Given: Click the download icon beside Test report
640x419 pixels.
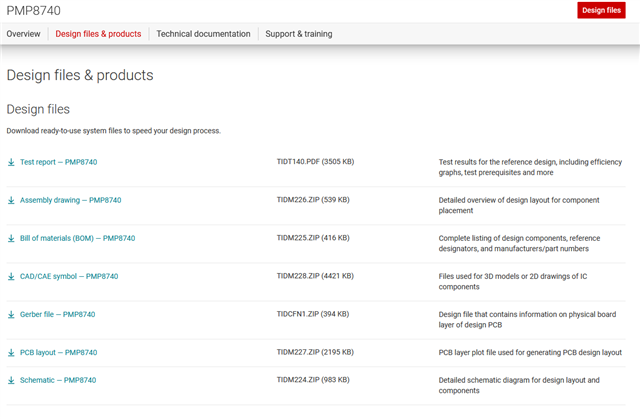Looking at the screenshot, I should point(11,162).
